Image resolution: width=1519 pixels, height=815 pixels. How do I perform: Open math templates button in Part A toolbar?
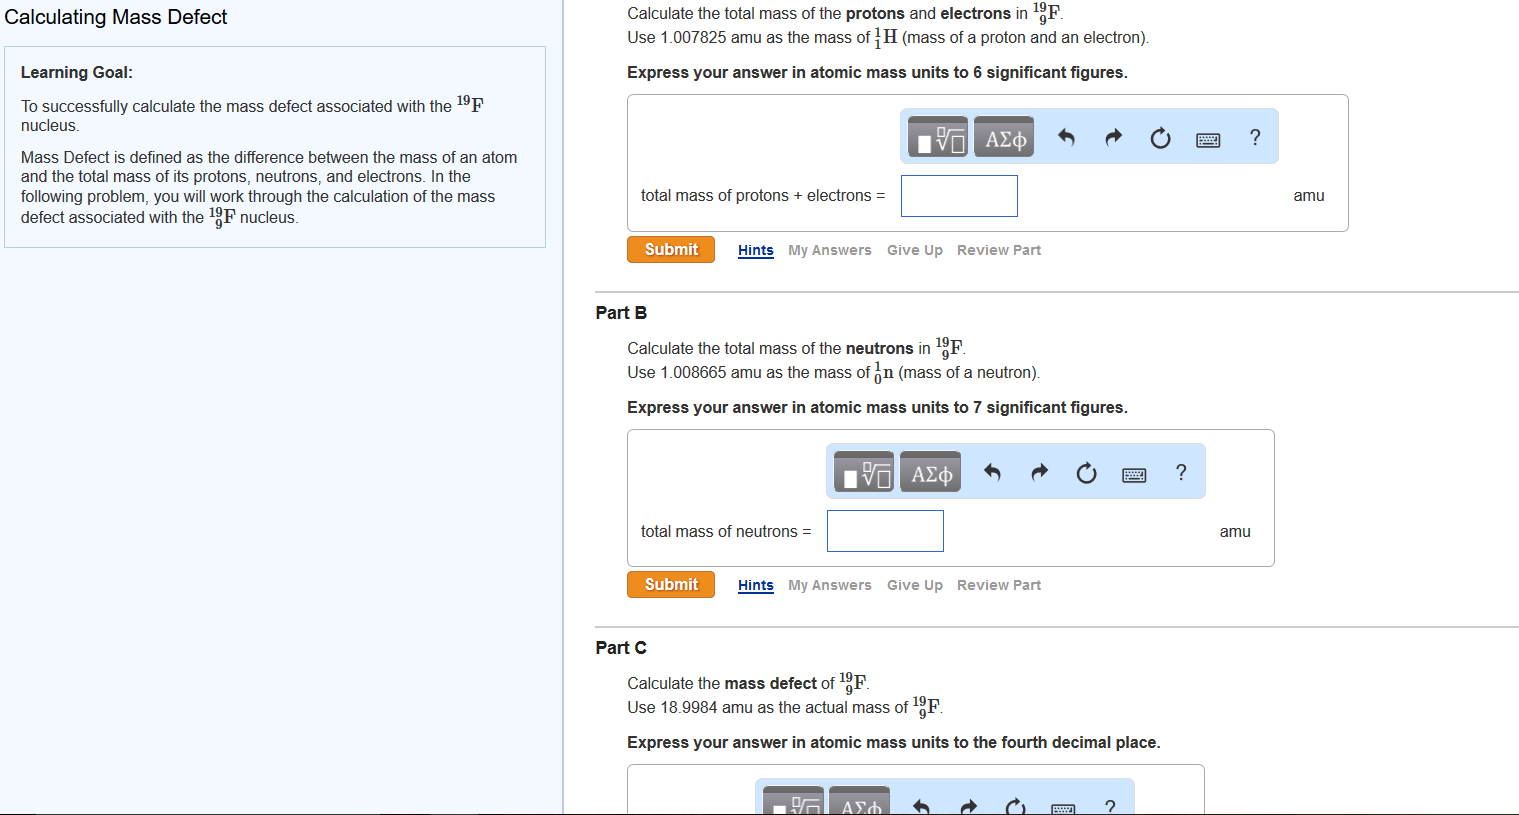tap(937, 137)
